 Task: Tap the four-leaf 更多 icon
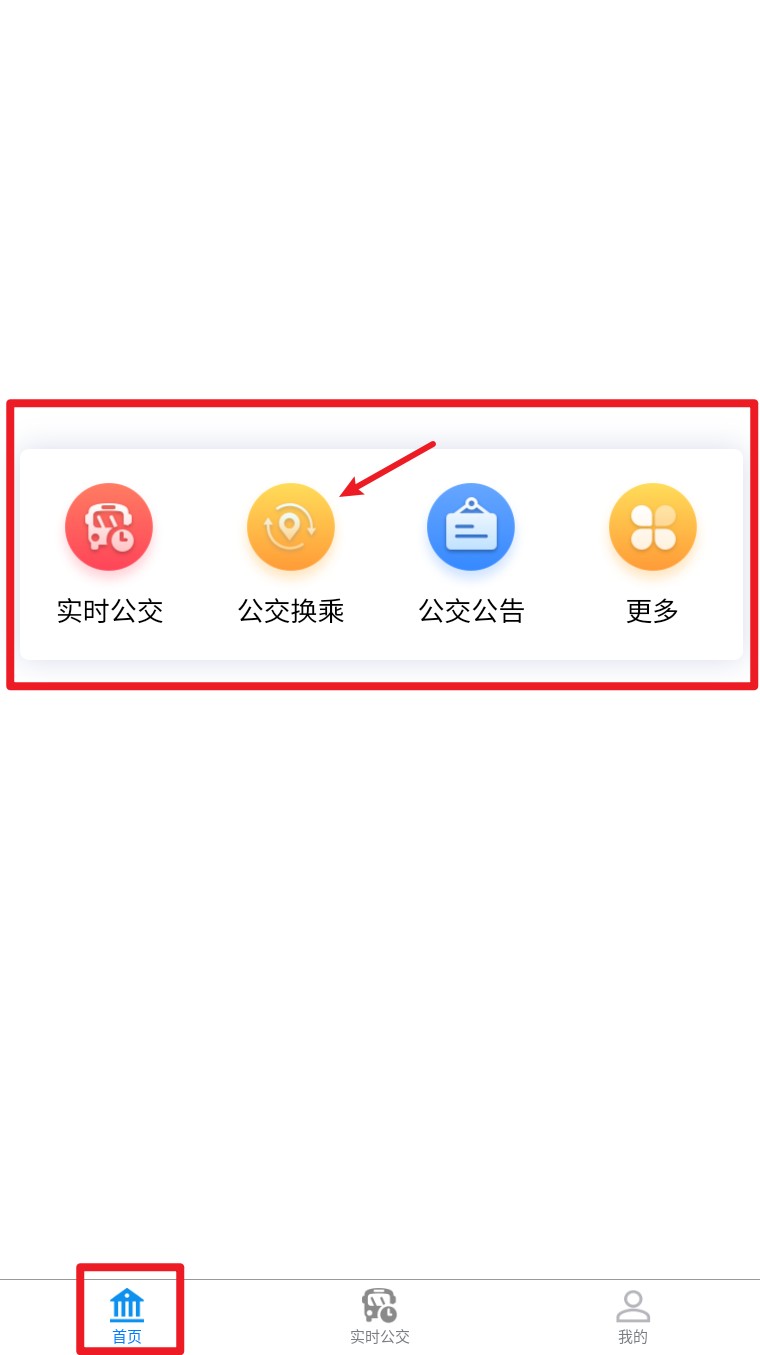pos(653,527)
